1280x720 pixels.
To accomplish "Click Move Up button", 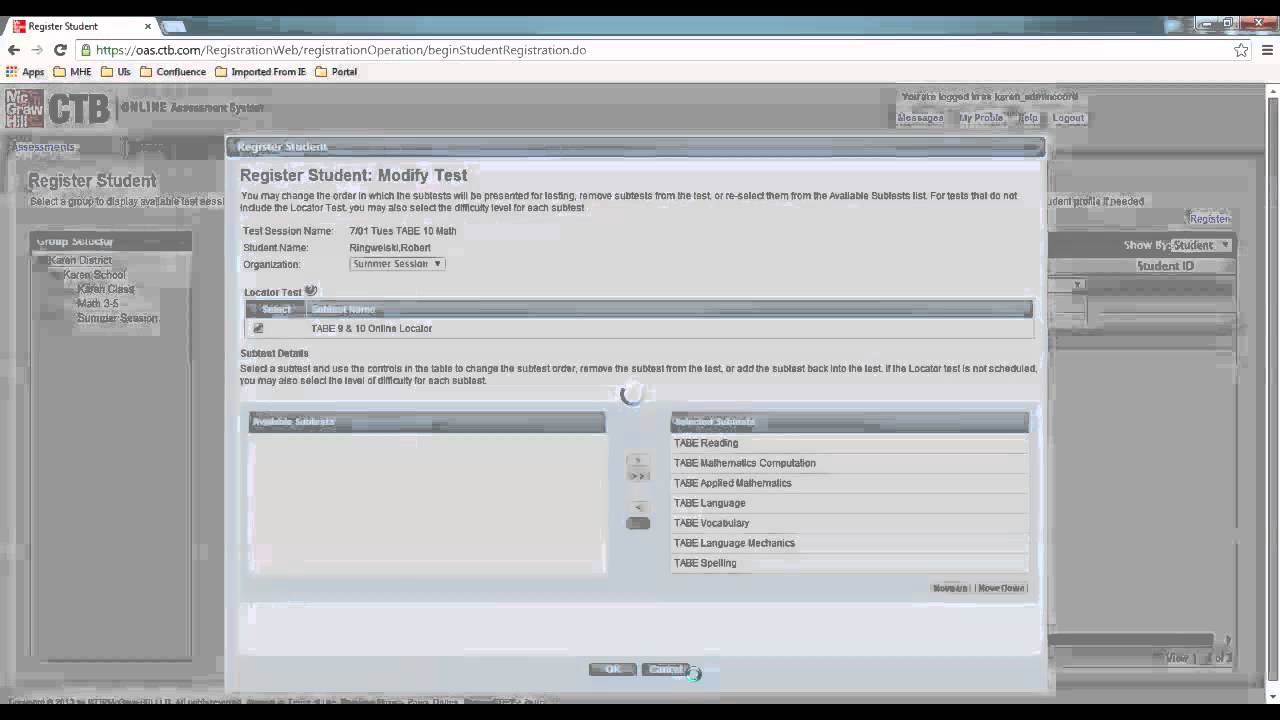I will 950,588.
